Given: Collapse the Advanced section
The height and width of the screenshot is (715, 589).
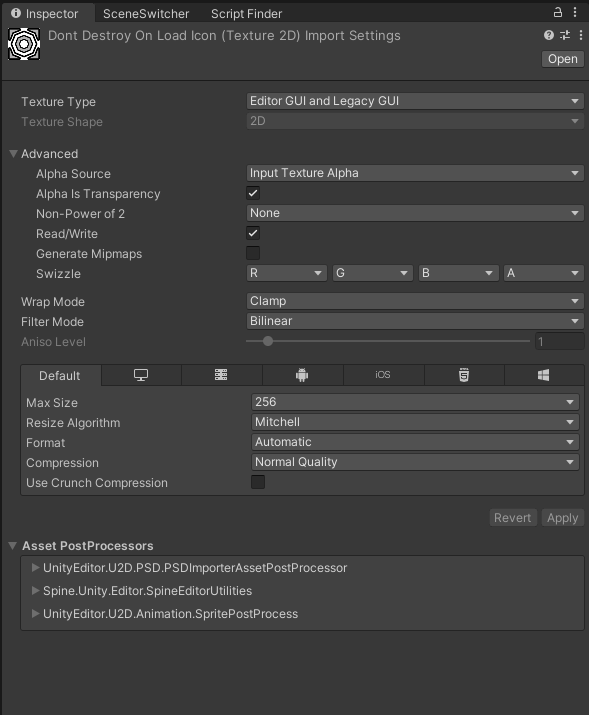Looking at the screenshot, I should [x=14, y=154].
